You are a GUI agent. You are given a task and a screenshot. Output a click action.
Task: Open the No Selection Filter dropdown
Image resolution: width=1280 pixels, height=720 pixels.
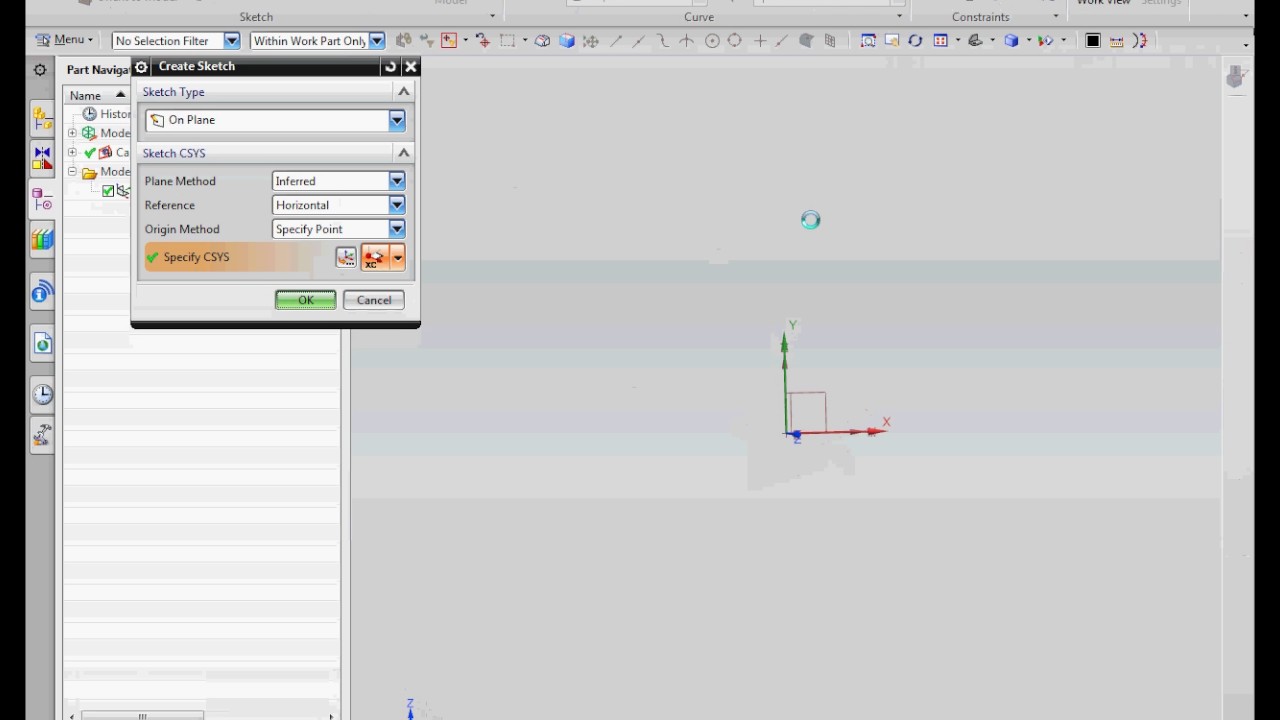(232, 41)
